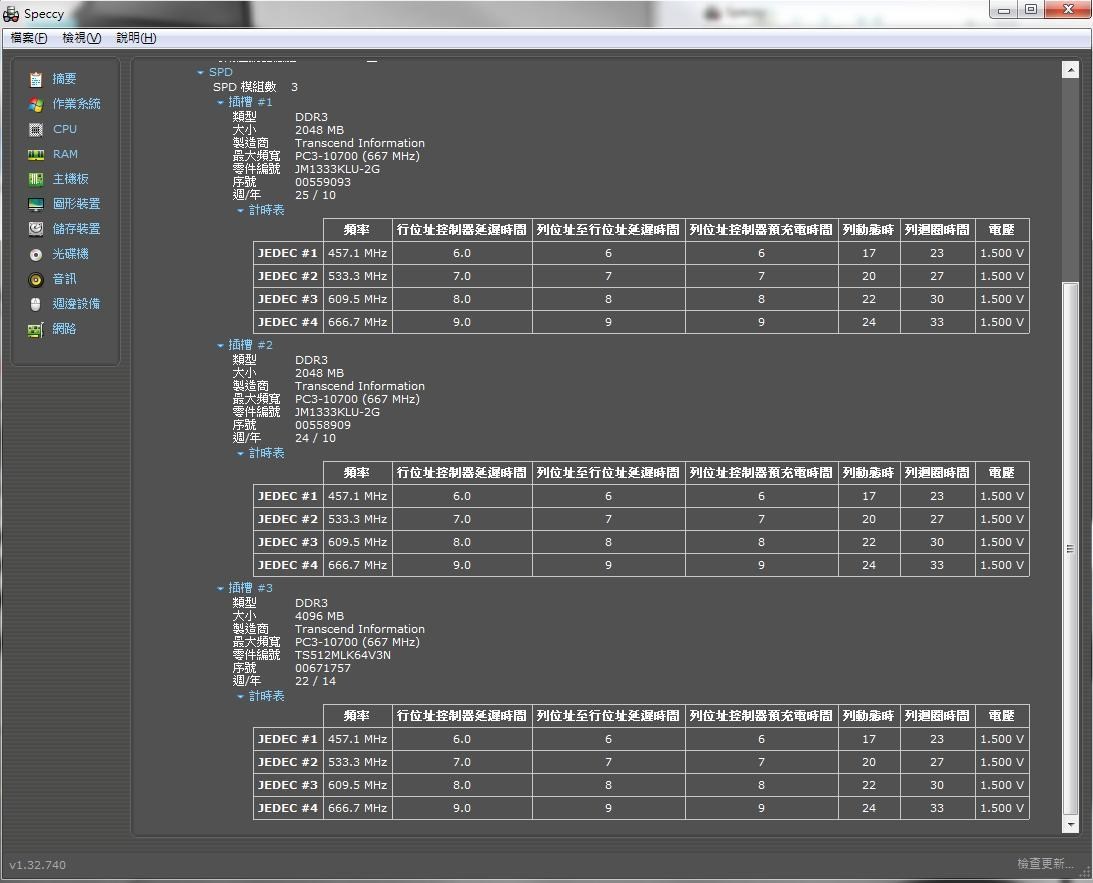The image size is (1093, 883).
Task: Select the CPU chip icon
Action: click(36, 129)
